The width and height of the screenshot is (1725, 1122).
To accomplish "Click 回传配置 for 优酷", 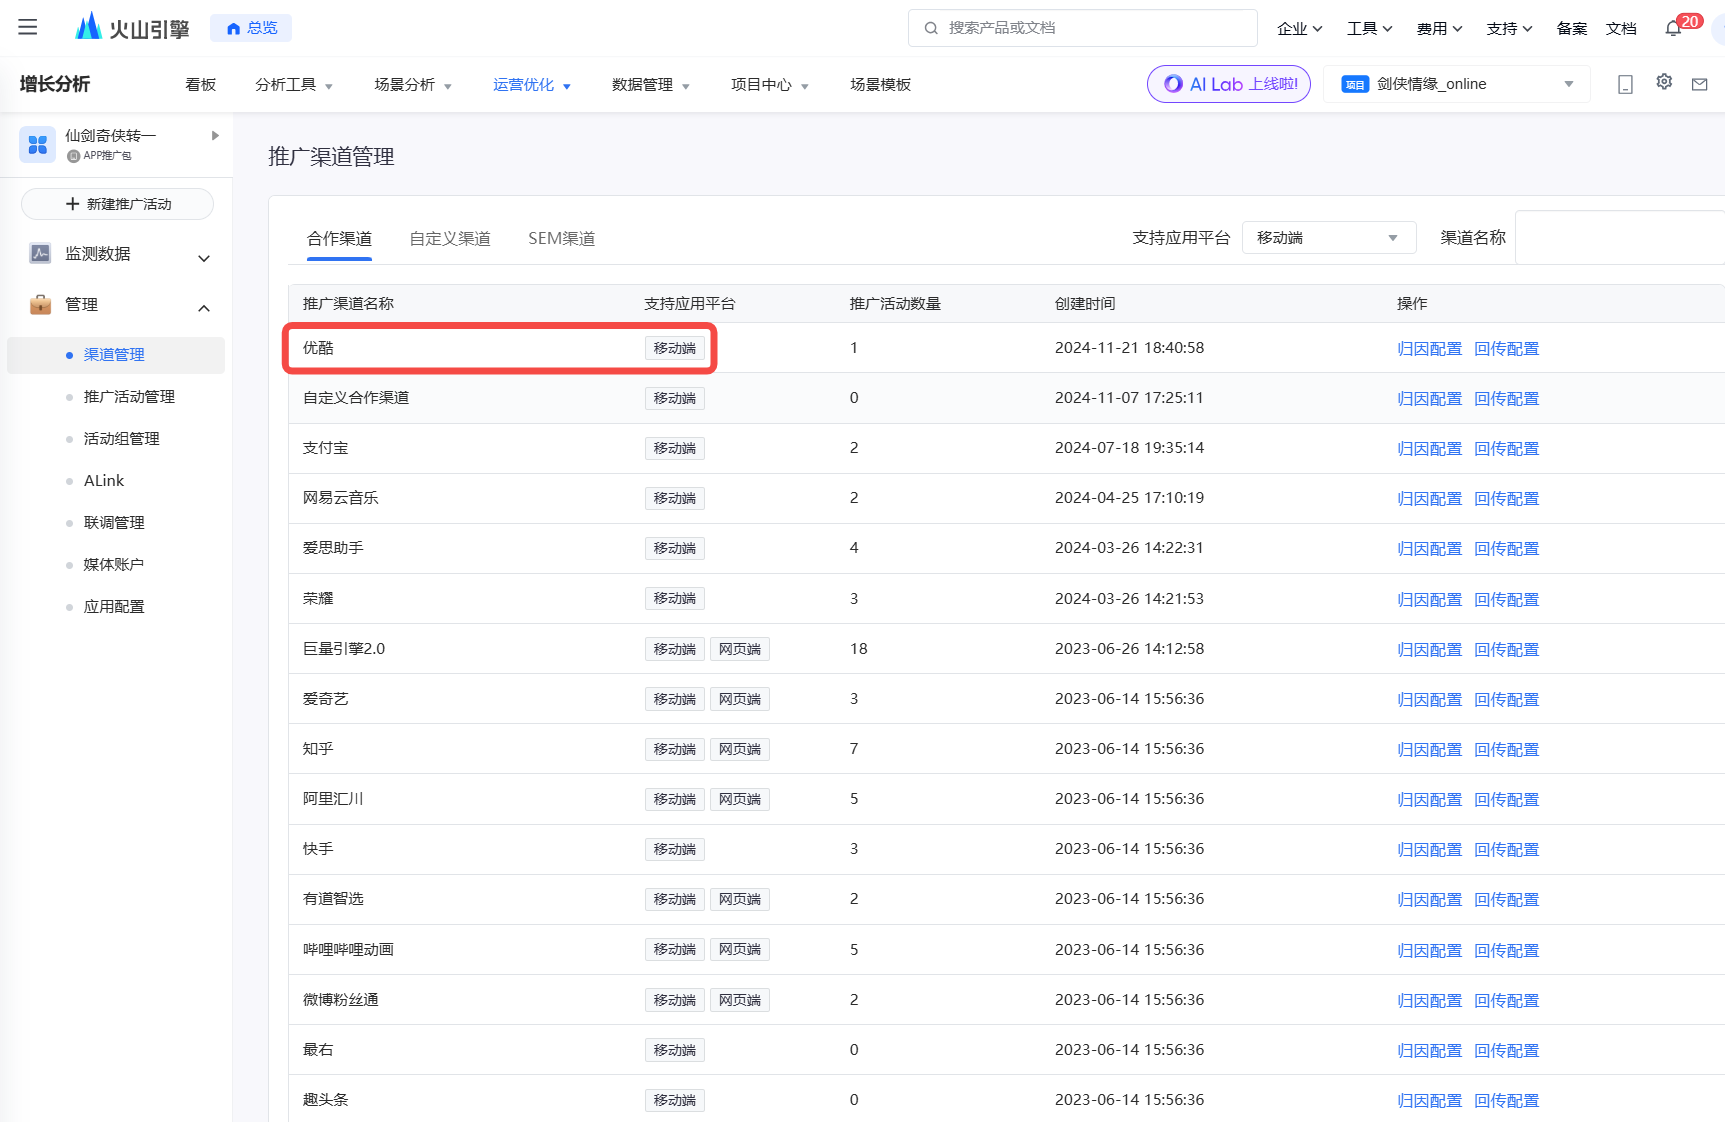I will click(1507, 349).
